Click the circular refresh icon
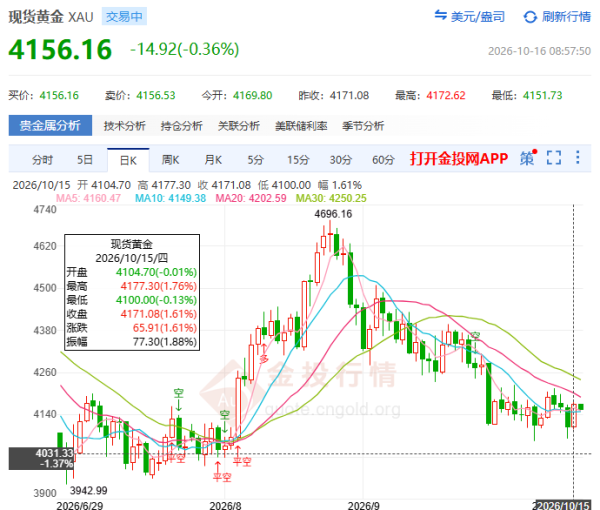The image size is (600, 510). pyautogui.click(x=530, y=17)
